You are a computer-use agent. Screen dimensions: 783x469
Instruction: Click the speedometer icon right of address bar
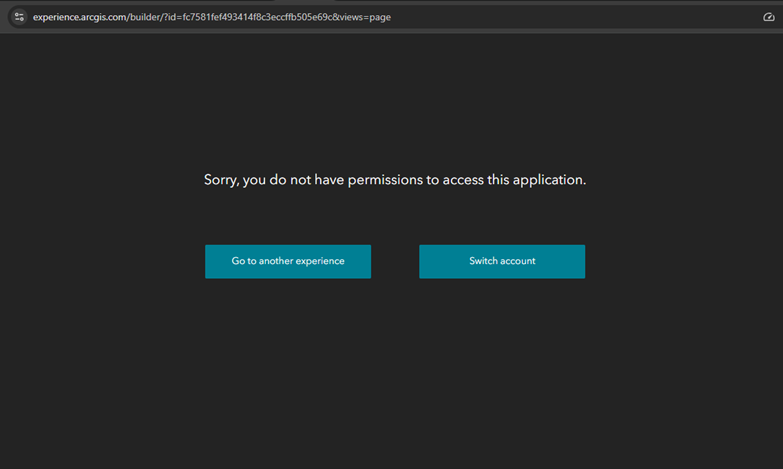(x=769, y=17)
